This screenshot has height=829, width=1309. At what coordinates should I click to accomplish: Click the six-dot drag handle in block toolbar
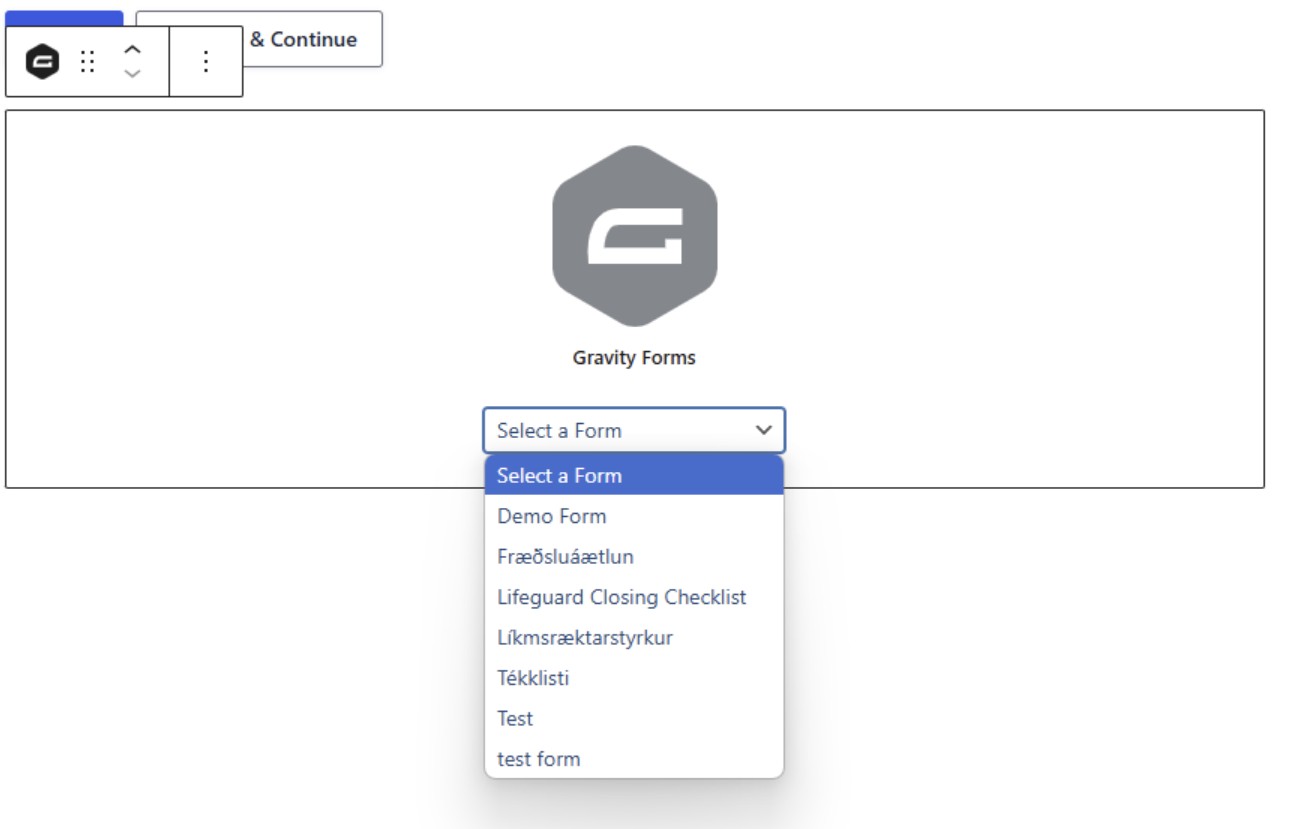click(88, 62)
